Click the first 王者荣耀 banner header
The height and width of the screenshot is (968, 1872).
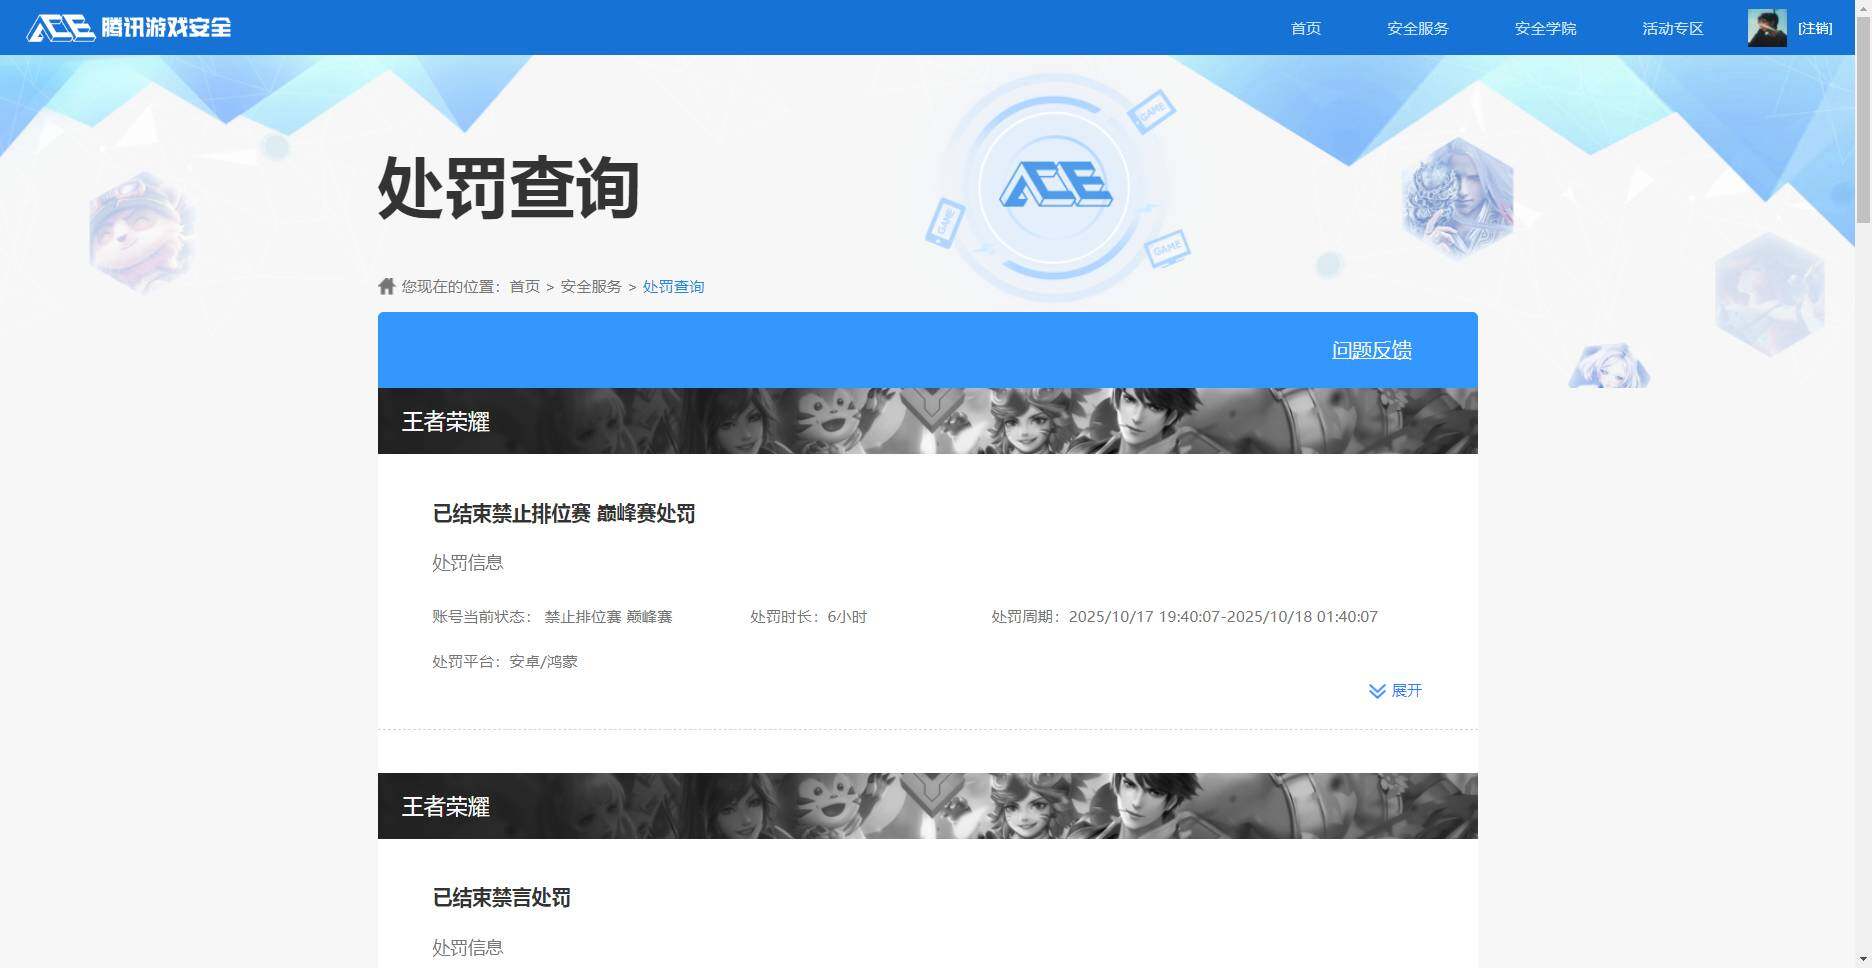pyautogui.click(x=927, y=421)
